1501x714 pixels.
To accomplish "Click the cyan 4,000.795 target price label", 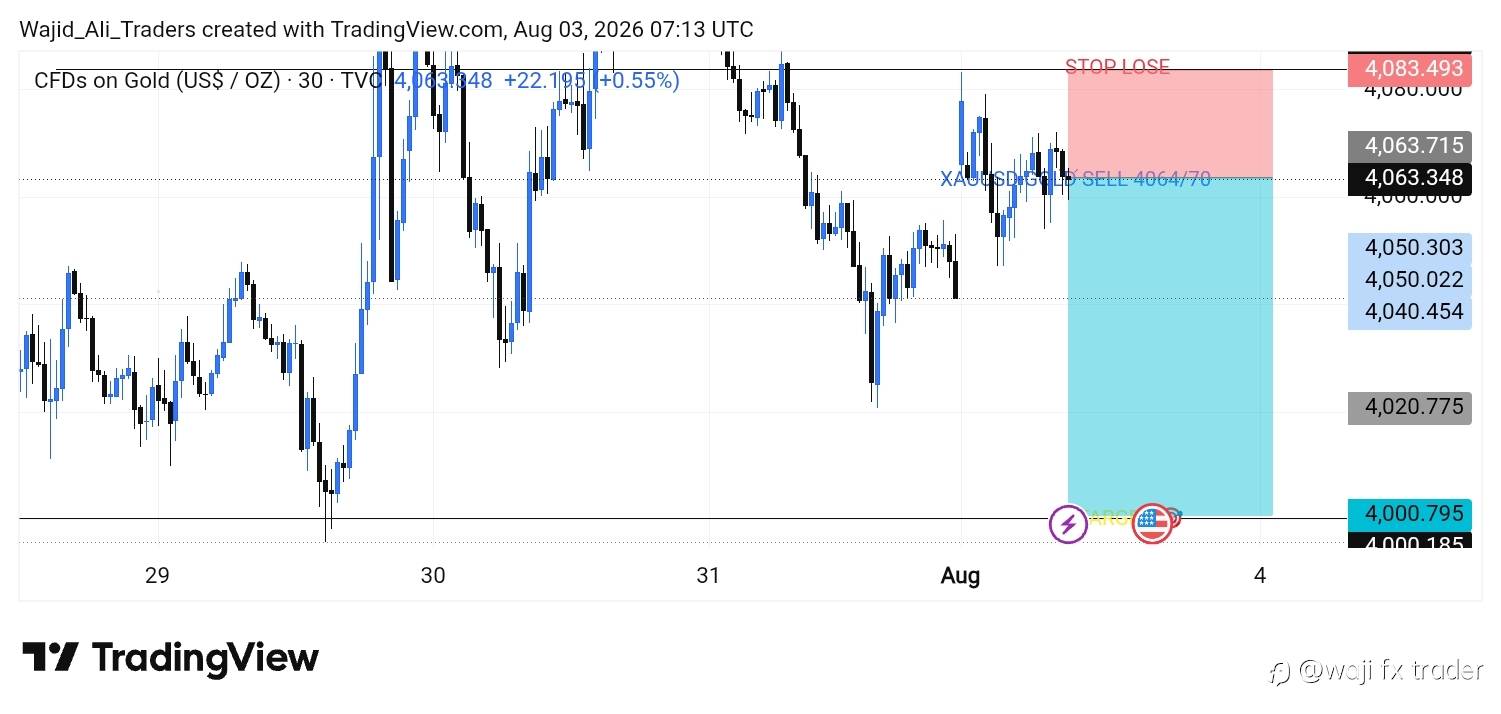I will click(x=1410, y=514).
